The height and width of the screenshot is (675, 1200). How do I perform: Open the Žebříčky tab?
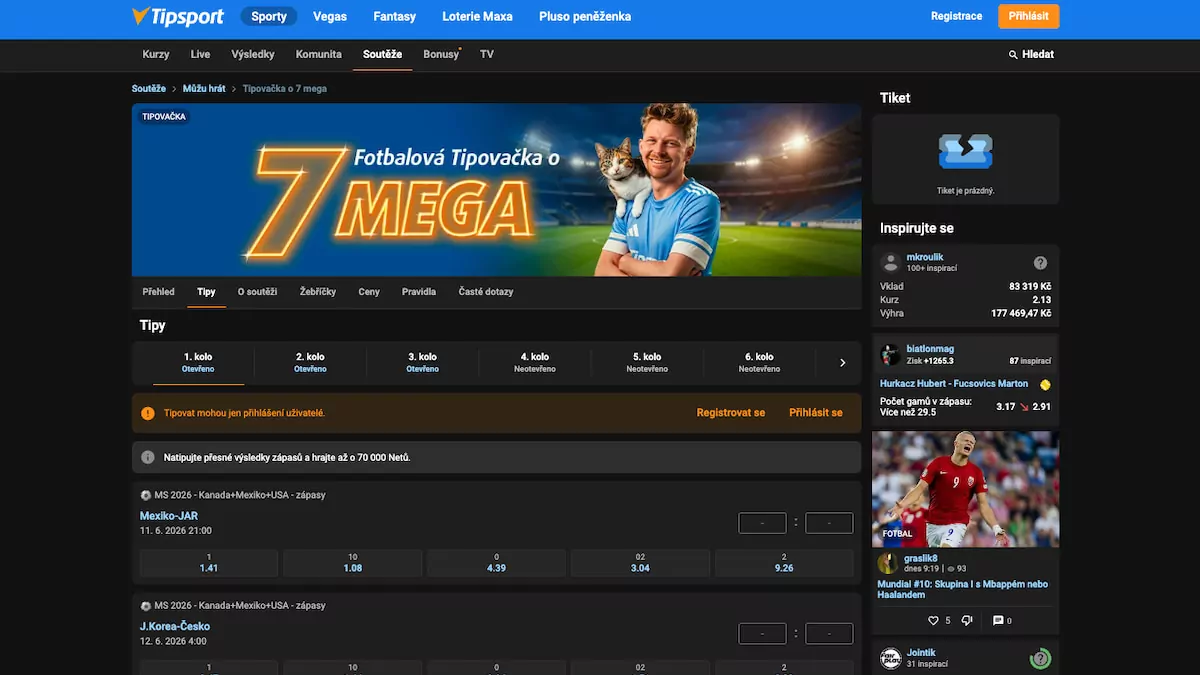click(318, 292)
